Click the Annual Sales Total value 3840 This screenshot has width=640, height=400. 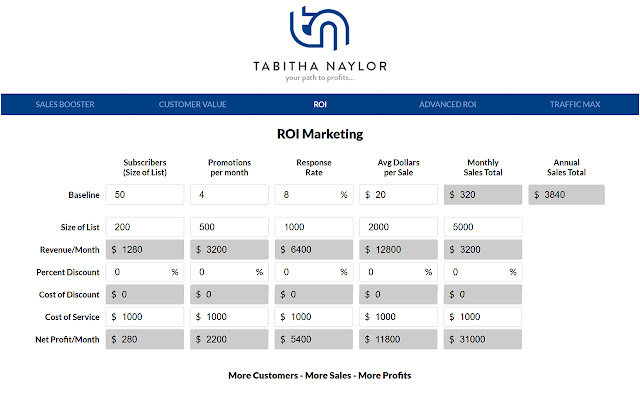pos(567,195)
